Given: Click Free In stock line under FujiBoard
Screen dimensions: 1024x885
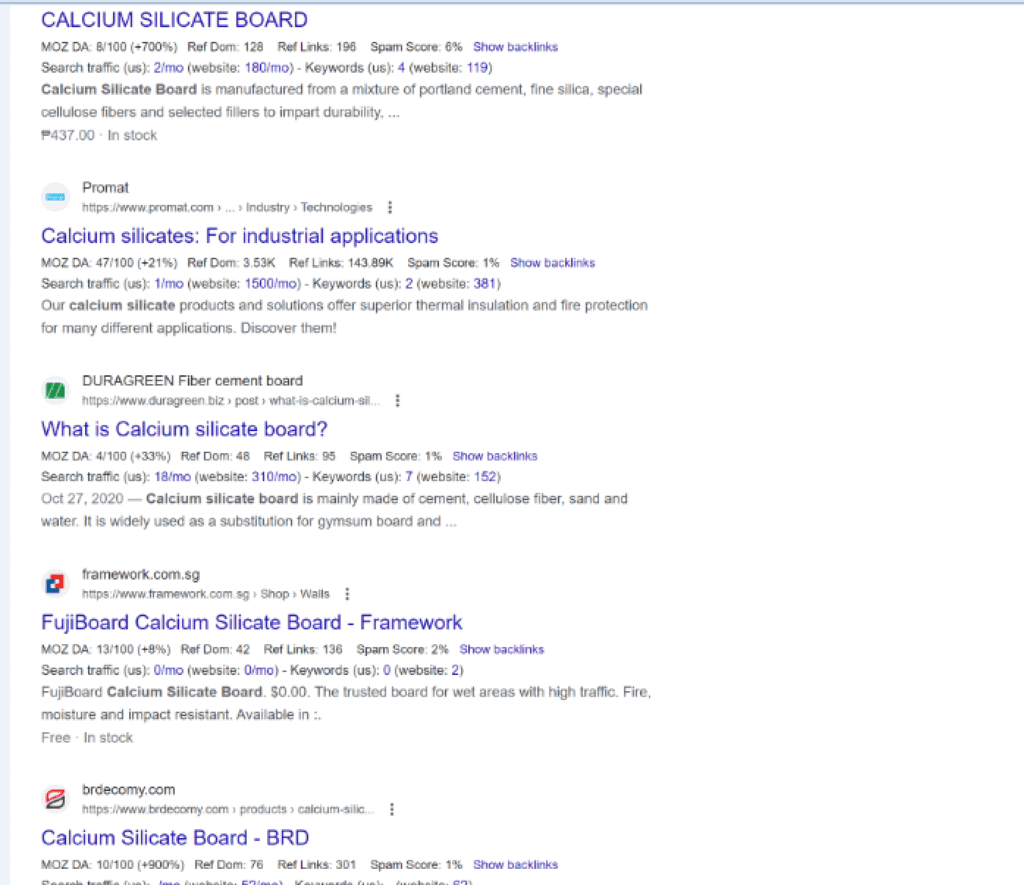Looking at the screenshot, I should coord(87,737).
